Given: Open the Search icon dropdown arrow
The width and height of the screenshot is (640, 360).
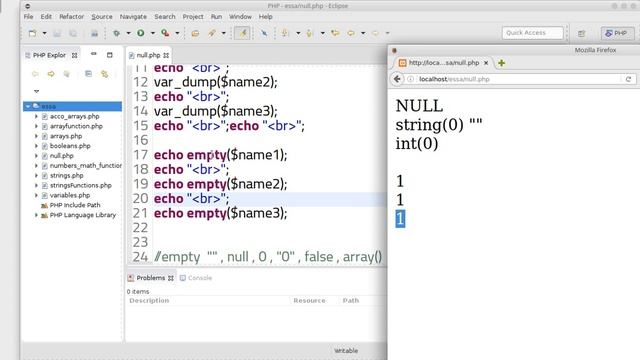Looking at the screenshot, I should coord(223,33).
